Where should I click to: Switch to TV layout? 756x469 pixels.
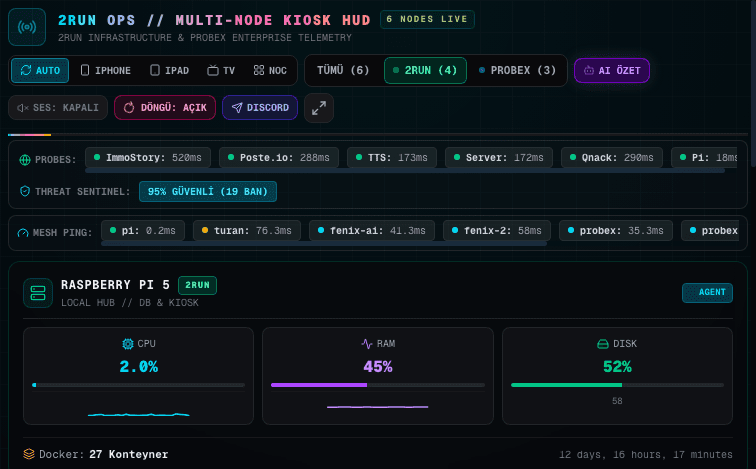coord(221,70)
